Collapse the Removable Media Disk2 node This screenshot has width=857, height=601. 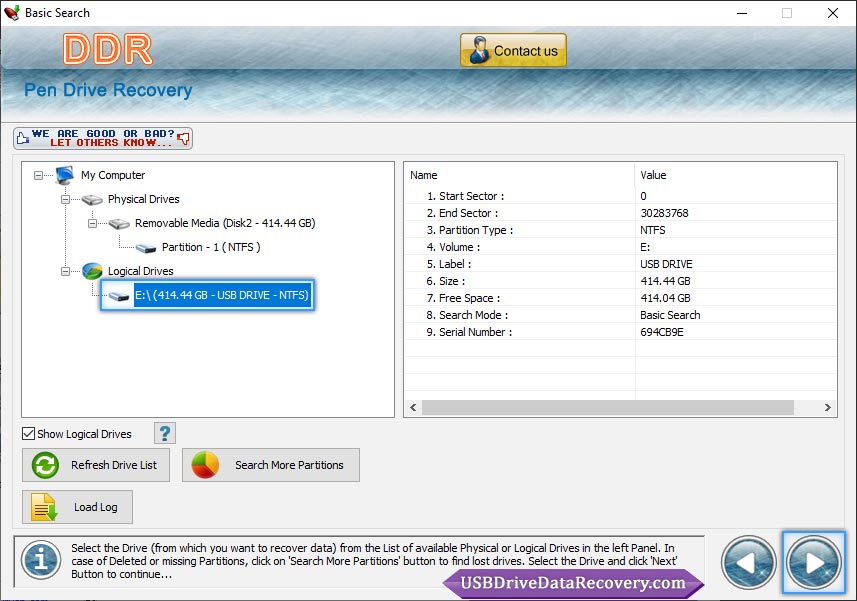(x=92, y=223)
